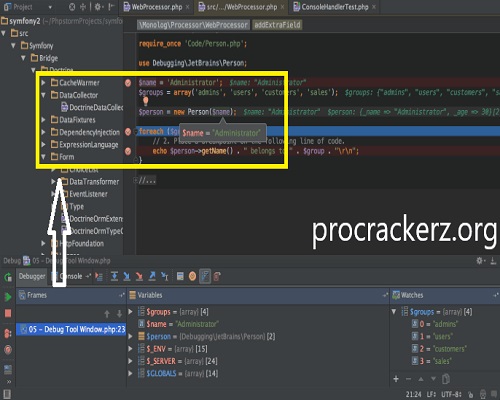Viewport: 500px width, 400px height.
Task: Move watch up with triangle icon
Action: click(421, 379)
